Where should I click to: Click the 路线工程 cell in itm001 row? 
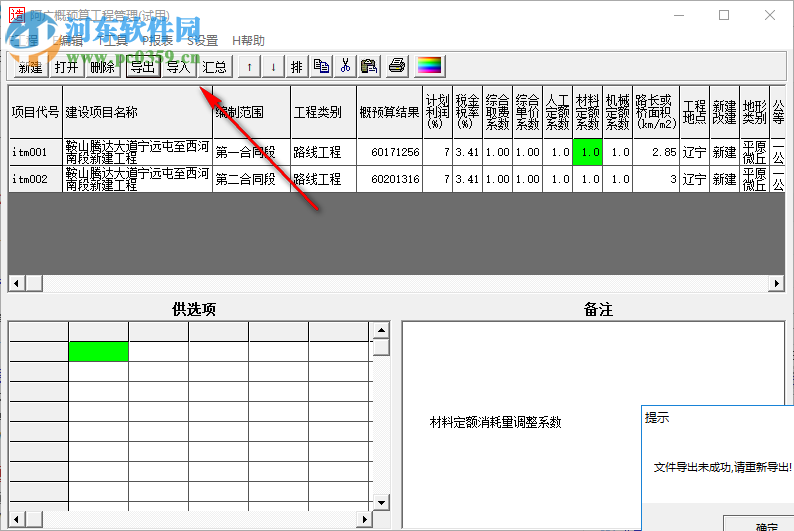click(323, 152)
